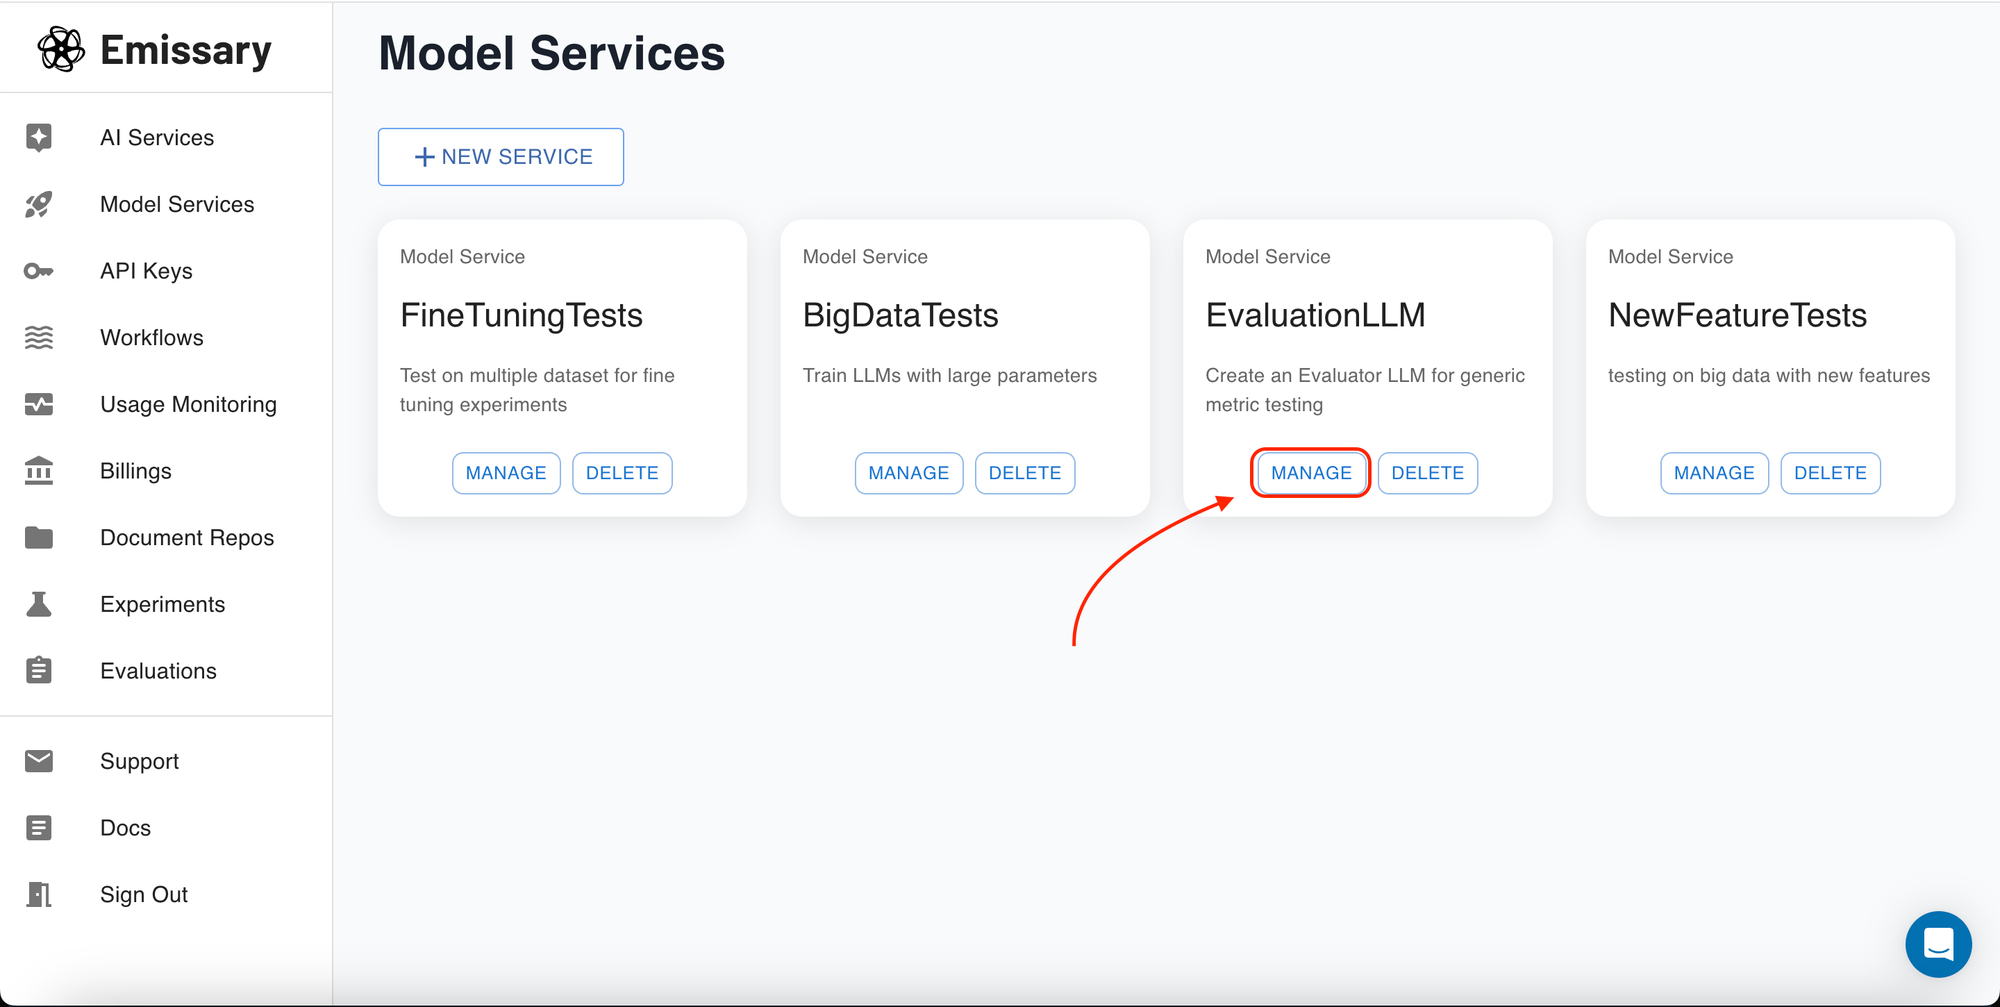Click the NewFeatureTests card title

pyautogui.click(x=1737, y=315)
